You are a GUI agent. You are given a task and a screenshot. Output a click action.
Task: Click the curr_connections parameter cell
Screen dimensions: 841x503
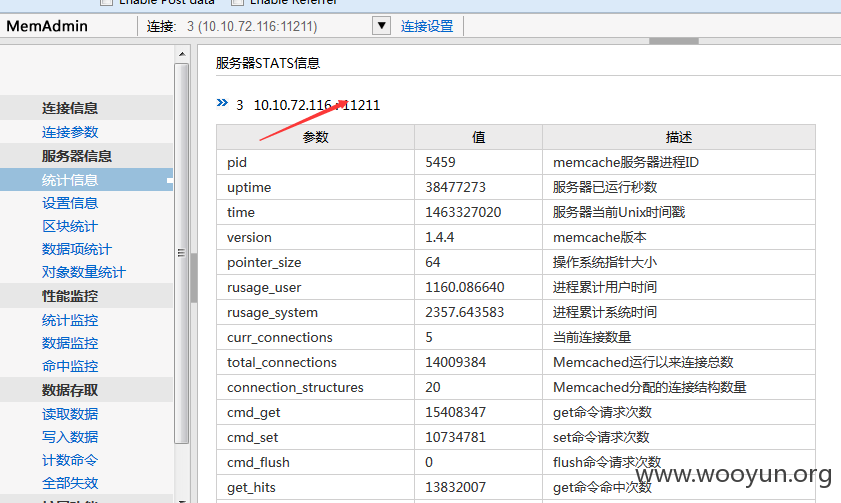click(x=315, y=337)
